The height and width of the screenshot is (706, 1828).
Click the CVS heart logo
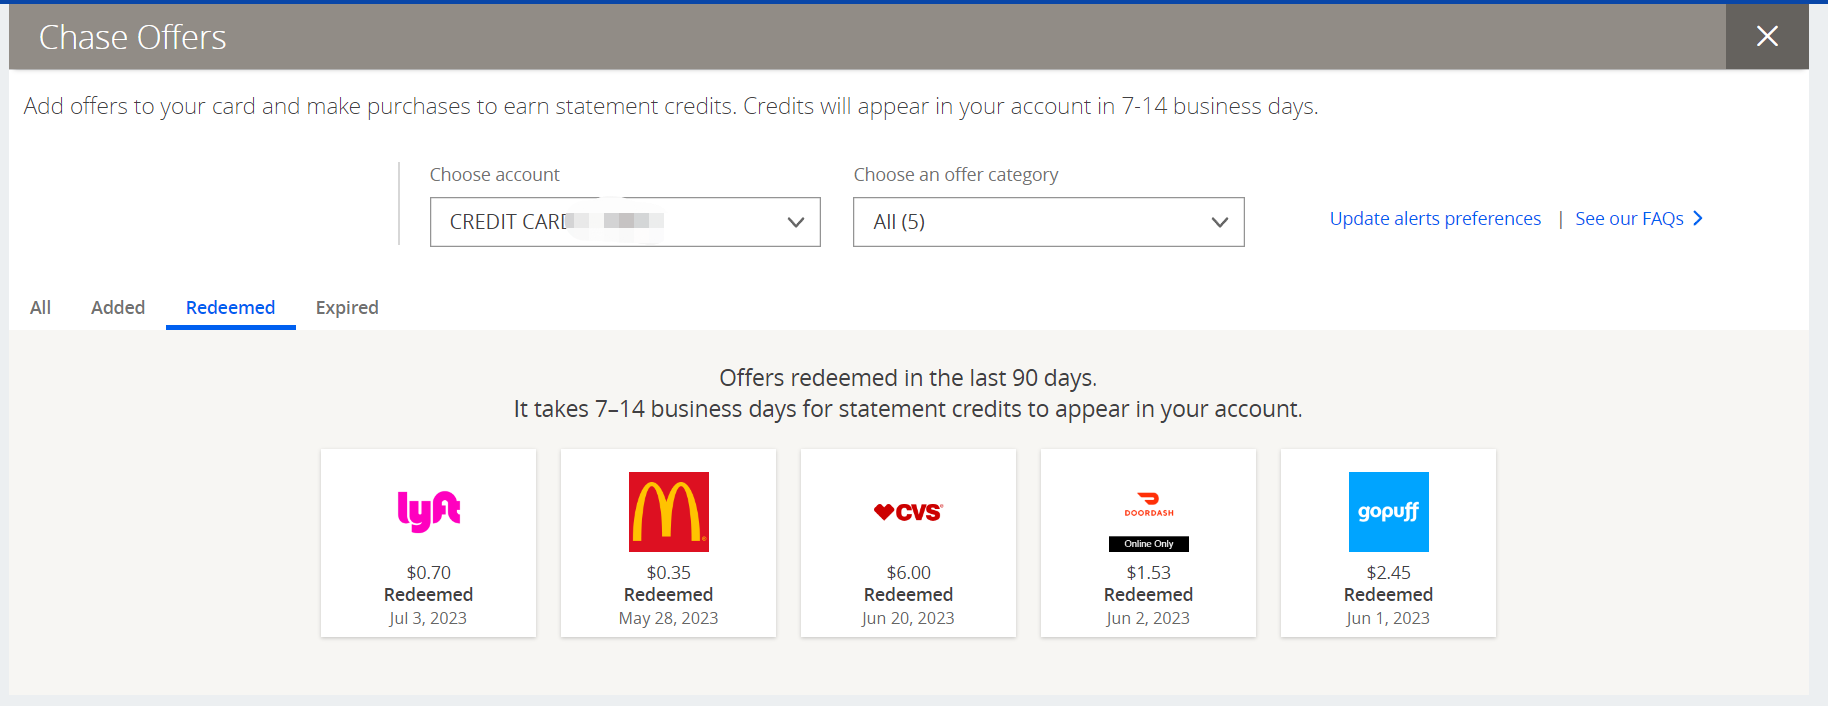click(908, 512)
